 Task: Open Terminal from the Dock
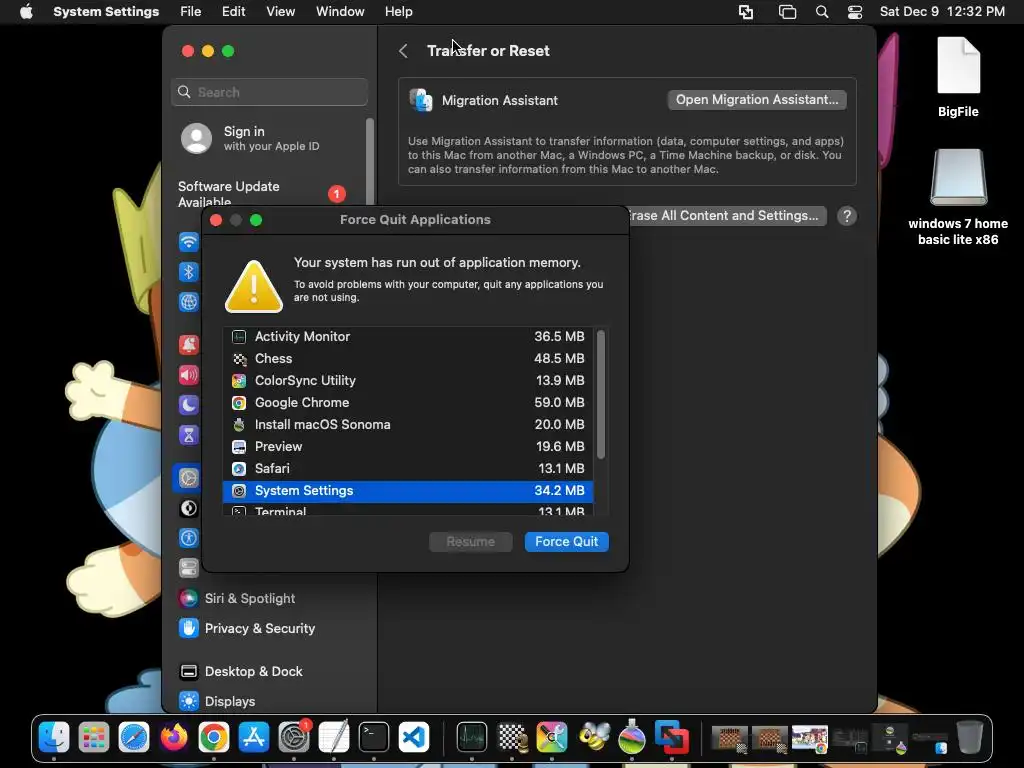(374, 738)
